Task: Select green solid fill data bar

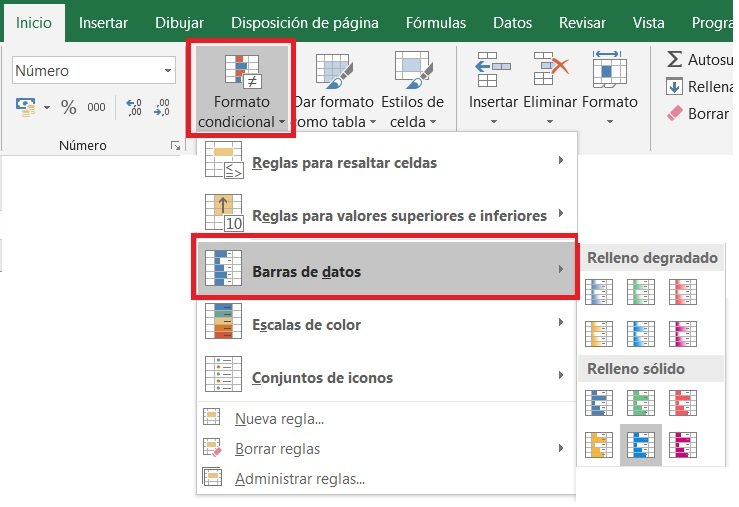Action: (640, 403)
